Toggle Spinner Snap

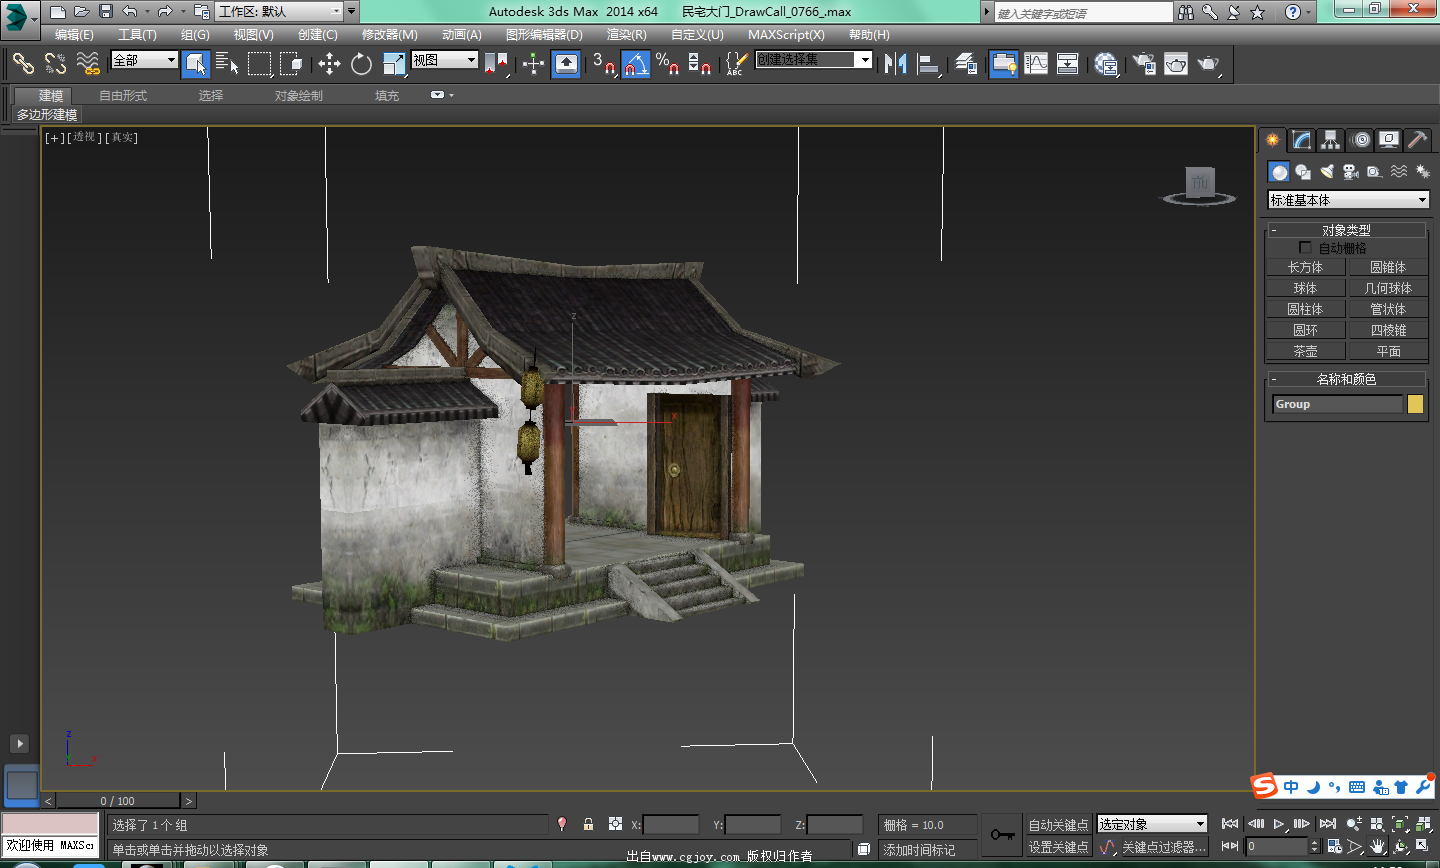click(x=699, y=64)
